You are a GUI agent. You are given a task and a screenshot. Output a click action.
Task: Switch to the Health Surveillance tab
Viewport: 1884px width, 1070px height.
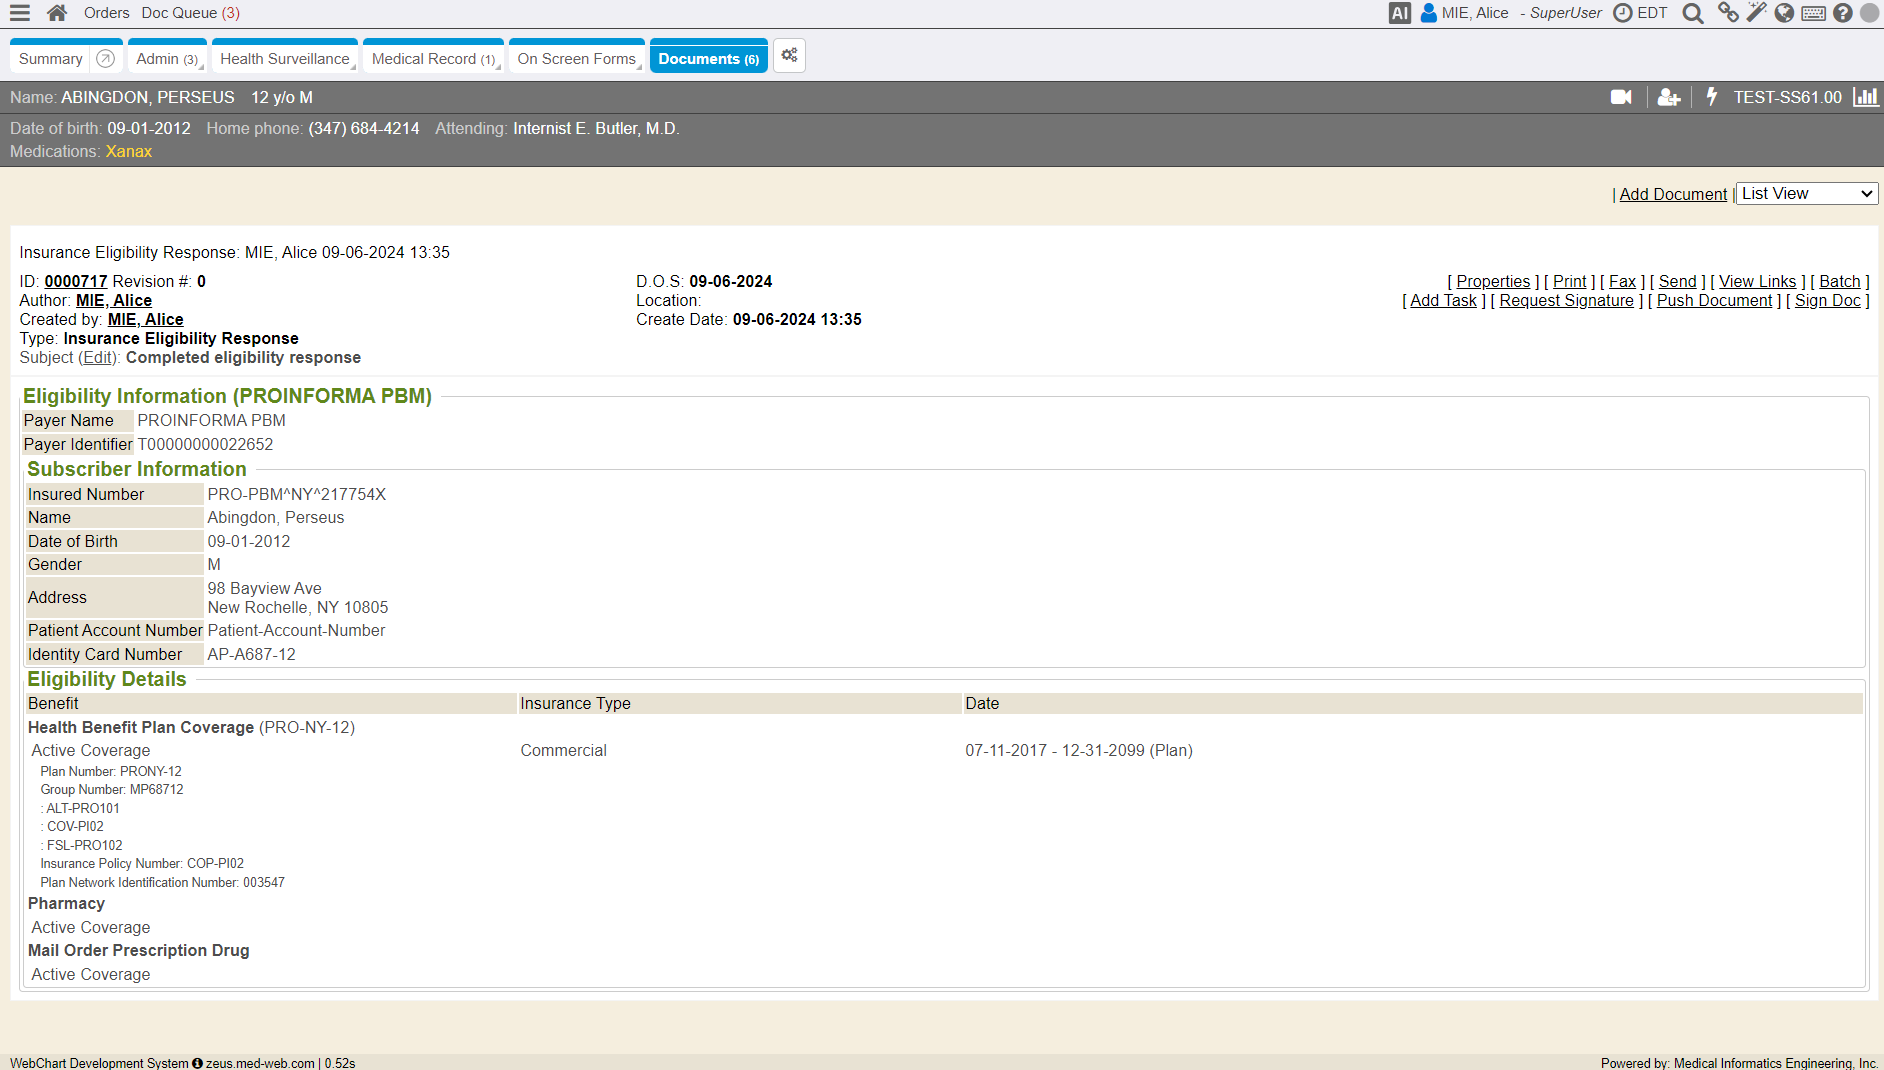(x=285, y=59)
